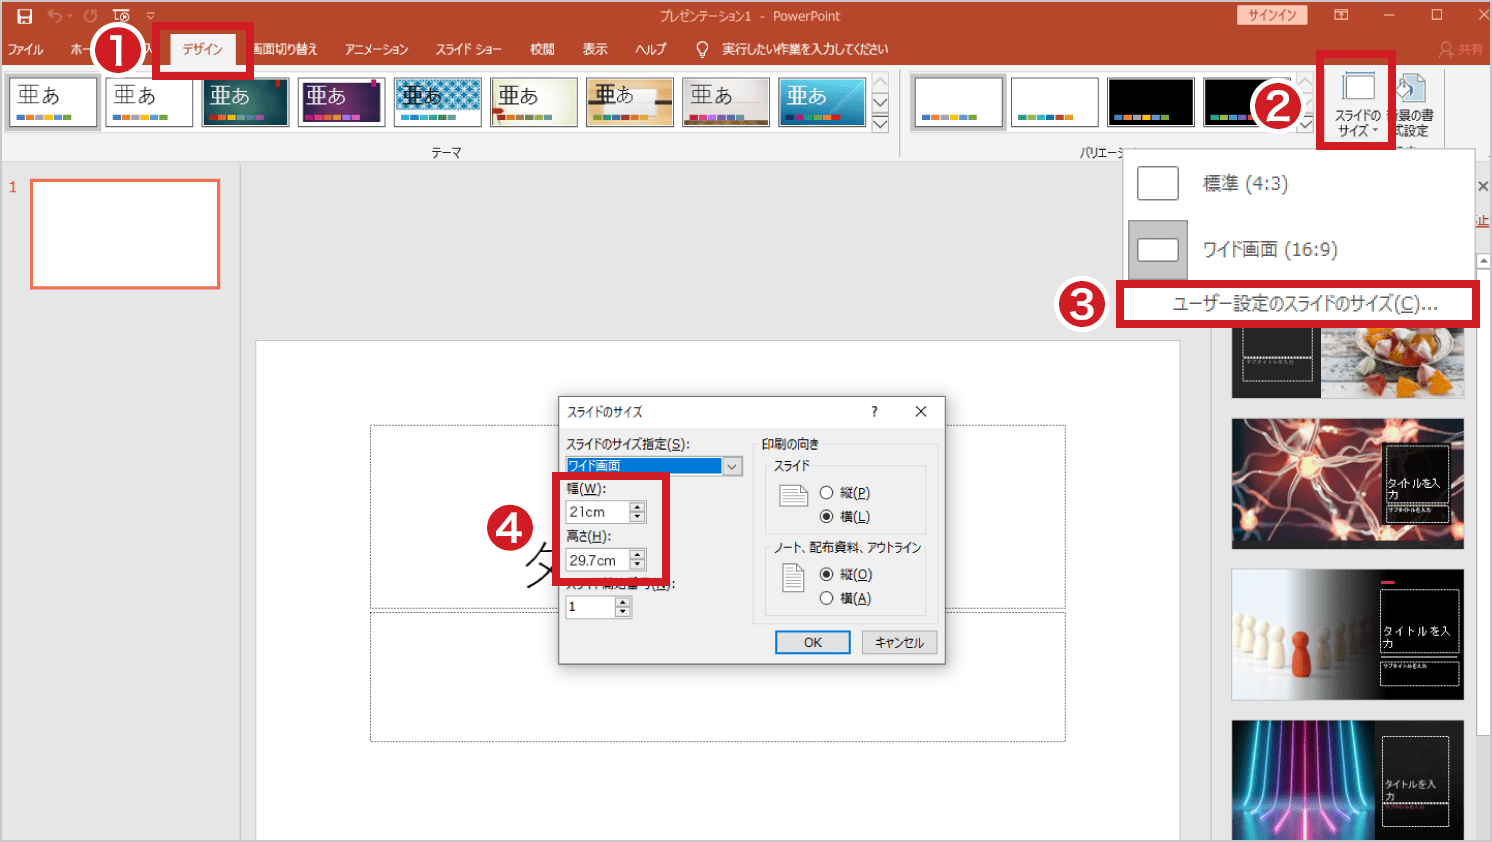Choose ワイド画面 (16:9) from the dropdown
Image resolution: width=1492 pixels, height=842 pixels.
[1268, 249]
